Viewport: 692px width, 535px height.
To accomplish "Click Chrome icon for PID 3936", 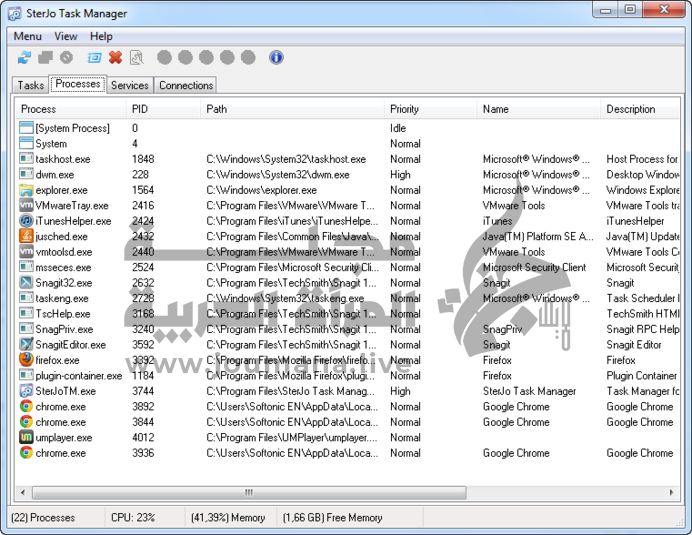I will point(26,452).
